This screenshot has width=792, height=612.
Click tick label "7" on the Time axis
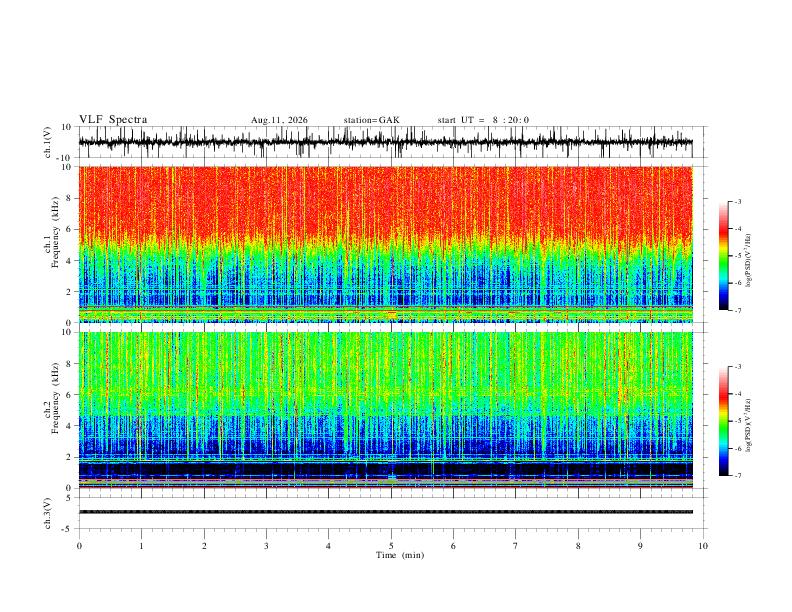516,546
